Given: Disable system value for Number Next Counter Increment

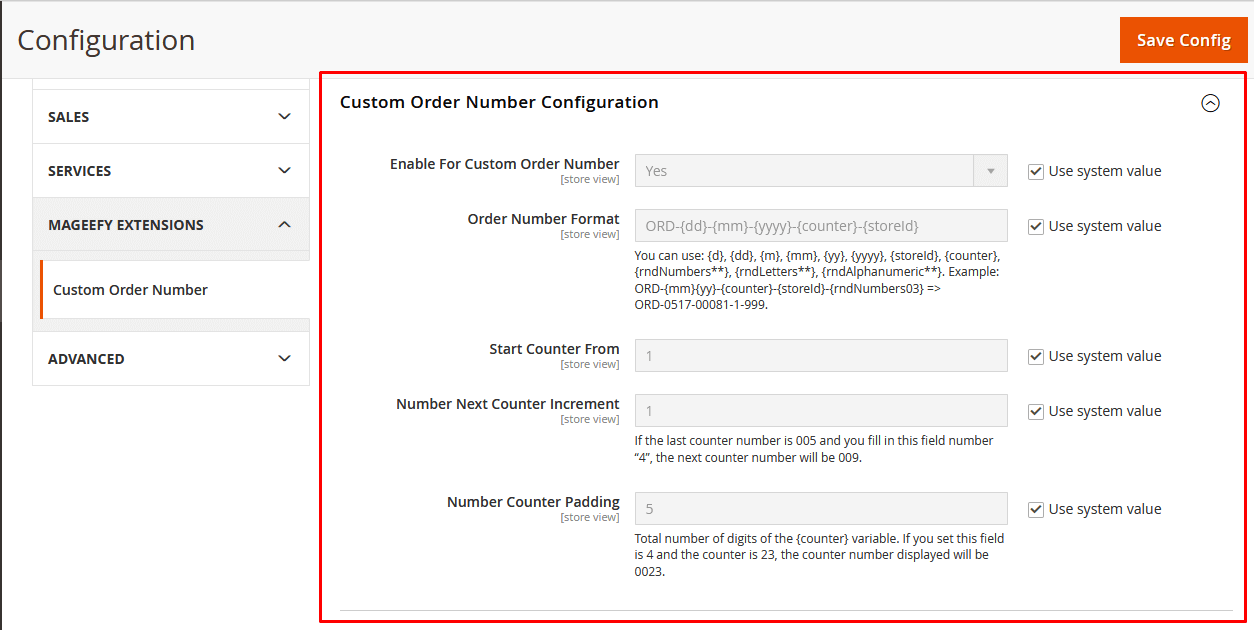Looking at the screenshot, I should coord(1036,412).
